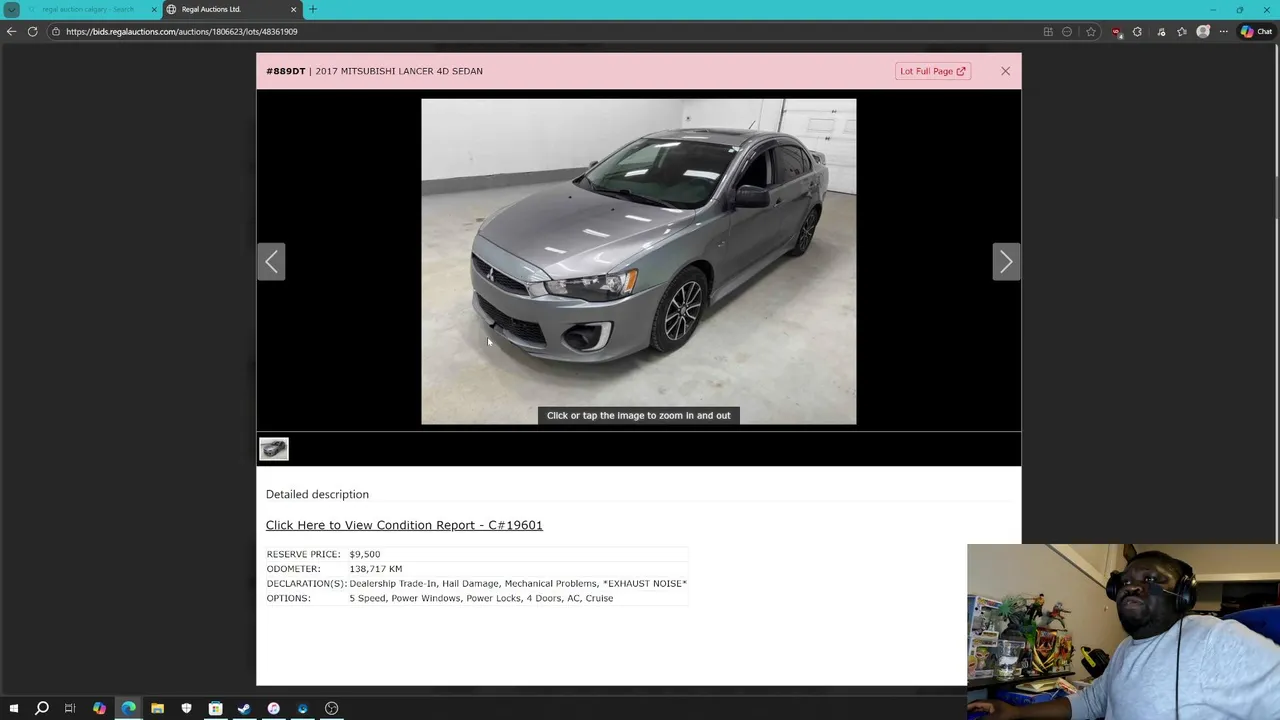Open OBS Studio from the taskbar
Image resolution: width=1280 pixels, height=720 pixels.
tap(331, 708)
